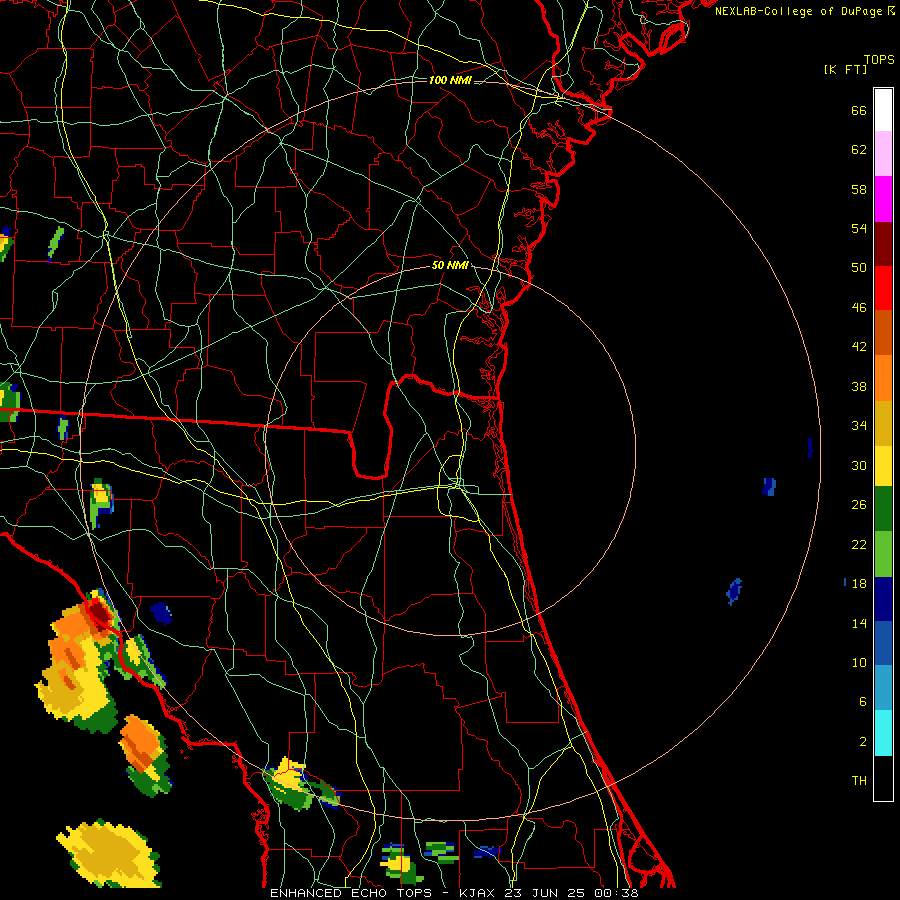Click the "26" legend value

(859, 505)
